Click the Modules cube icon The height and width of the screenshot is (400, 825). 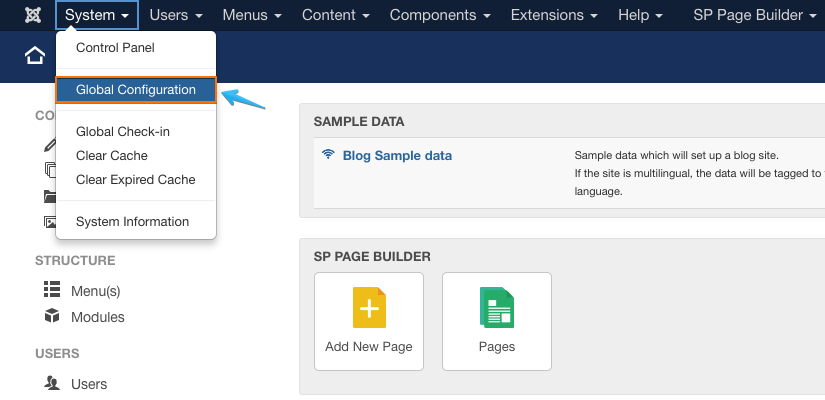point(52,316)
